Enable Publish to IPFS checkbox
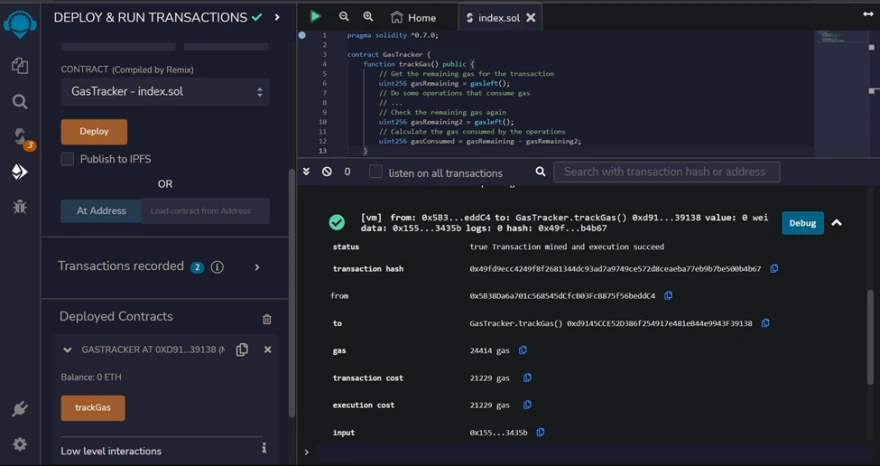 (68, 159)
